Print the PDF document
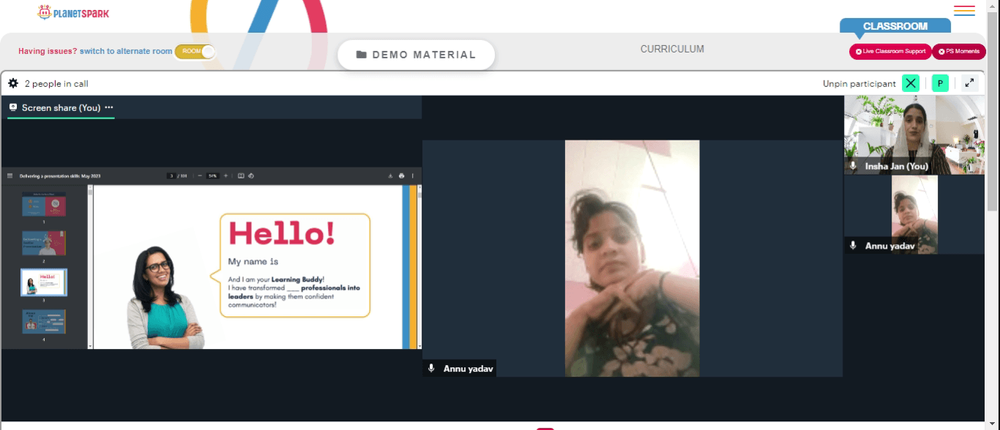The height and width of the screenshot is (430, 1000). click(x=401, y=176)
